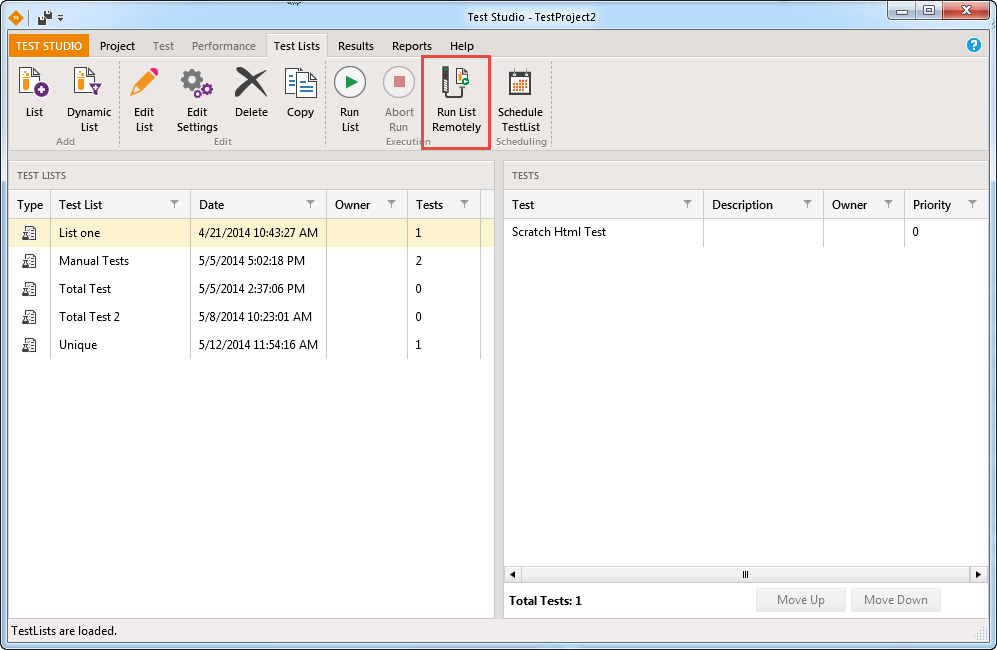Open the Results tab
This screenshot has width=997, height=650.
click(355, 46)
